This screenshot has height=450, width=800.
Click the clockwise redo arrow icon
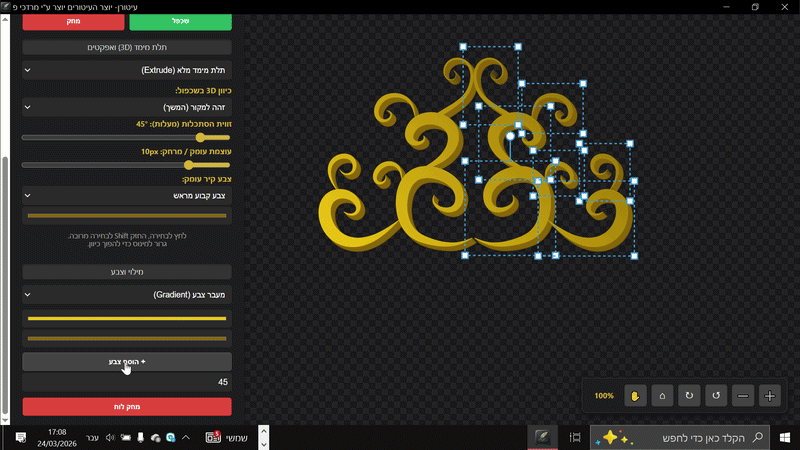tap(689, 396)
